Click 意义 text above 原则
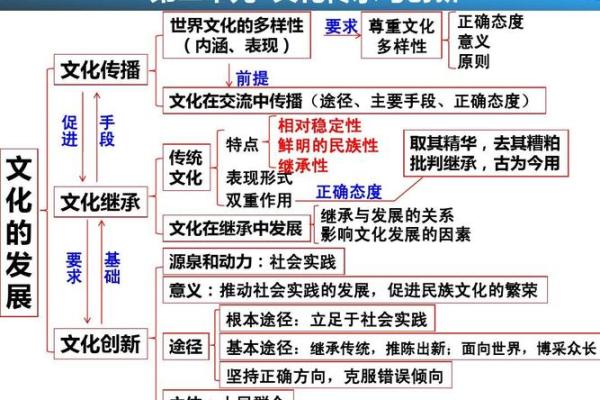The width and height of the screenshot is (600, 400). point(474,41)
